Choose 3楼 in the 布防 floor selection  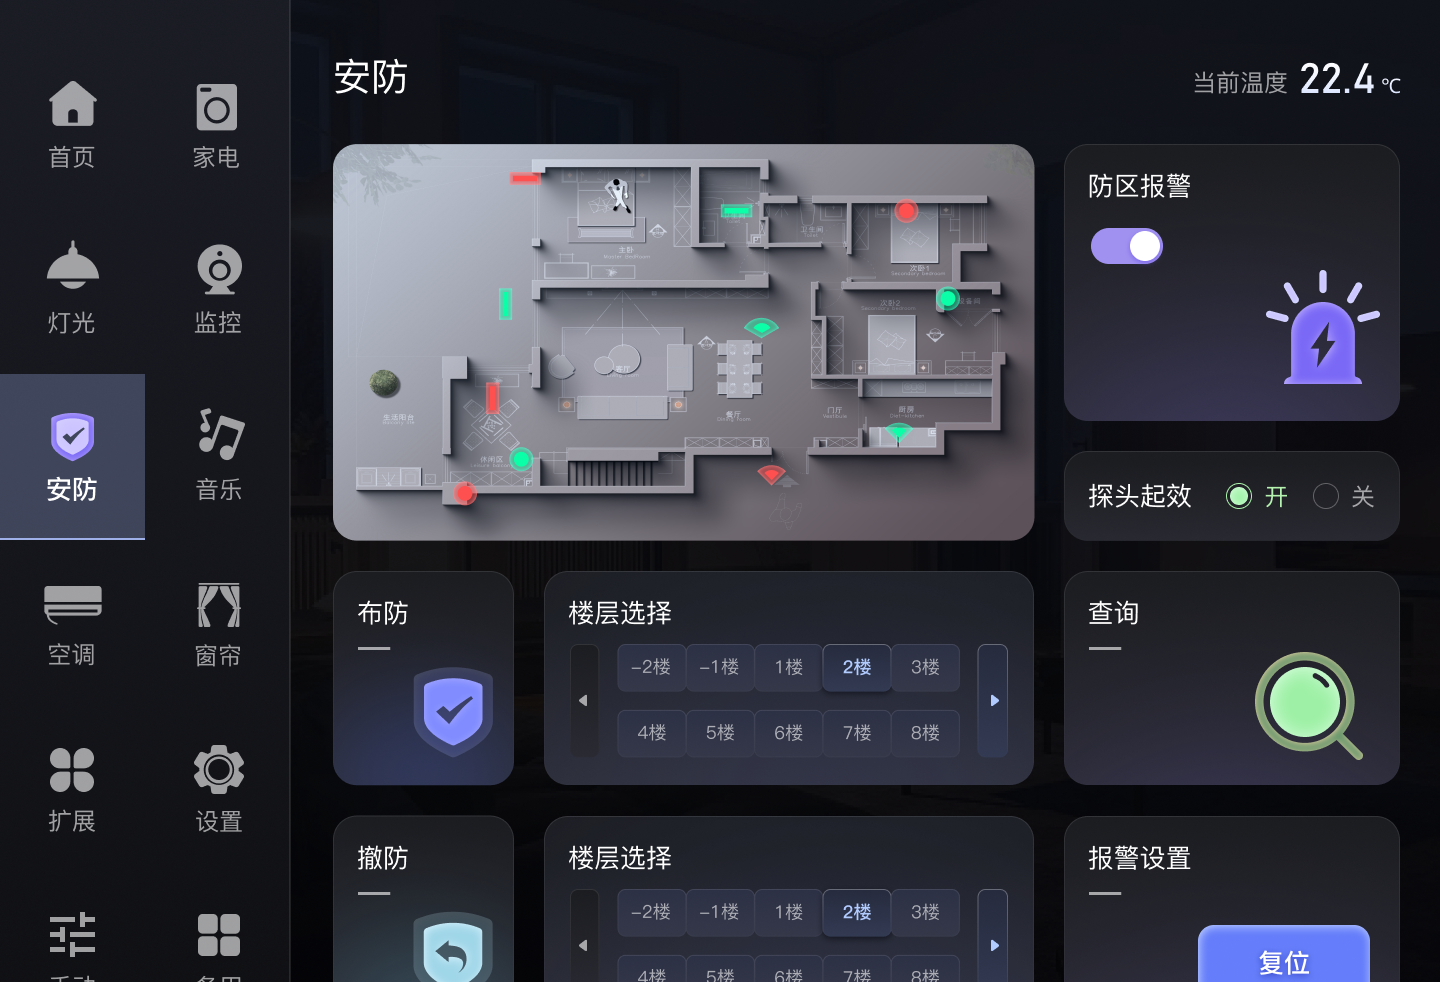925,667
